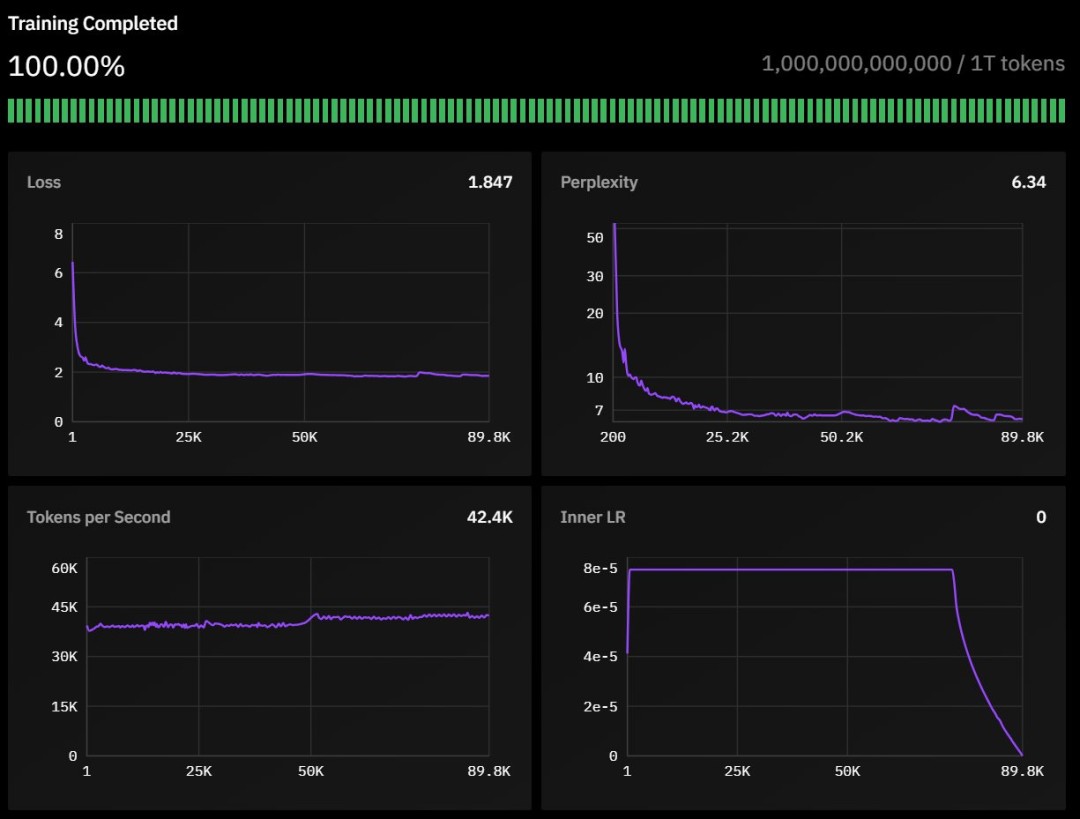Click the Loss value 1.847
The height and width of the screenshot is (819, 1080).
[490, 182]
